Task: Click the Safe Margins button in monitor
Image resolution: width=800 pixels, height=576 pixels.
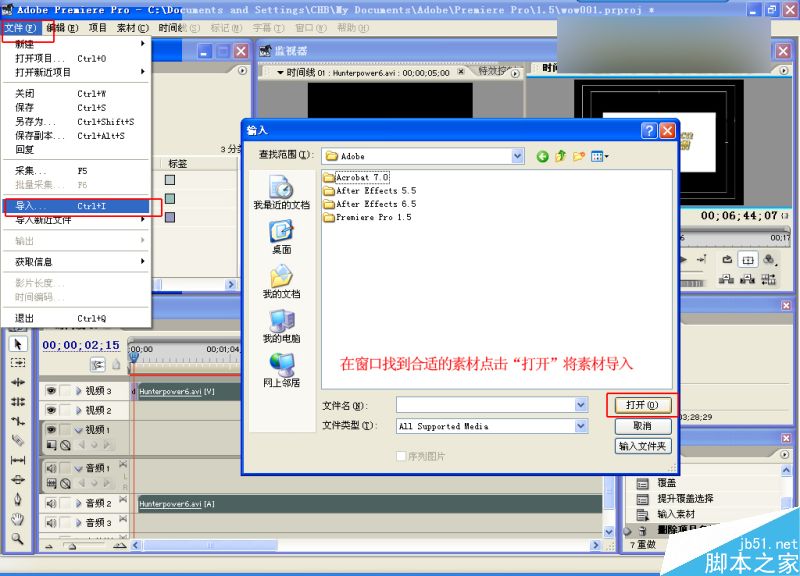Action: [x=747, y=260]
